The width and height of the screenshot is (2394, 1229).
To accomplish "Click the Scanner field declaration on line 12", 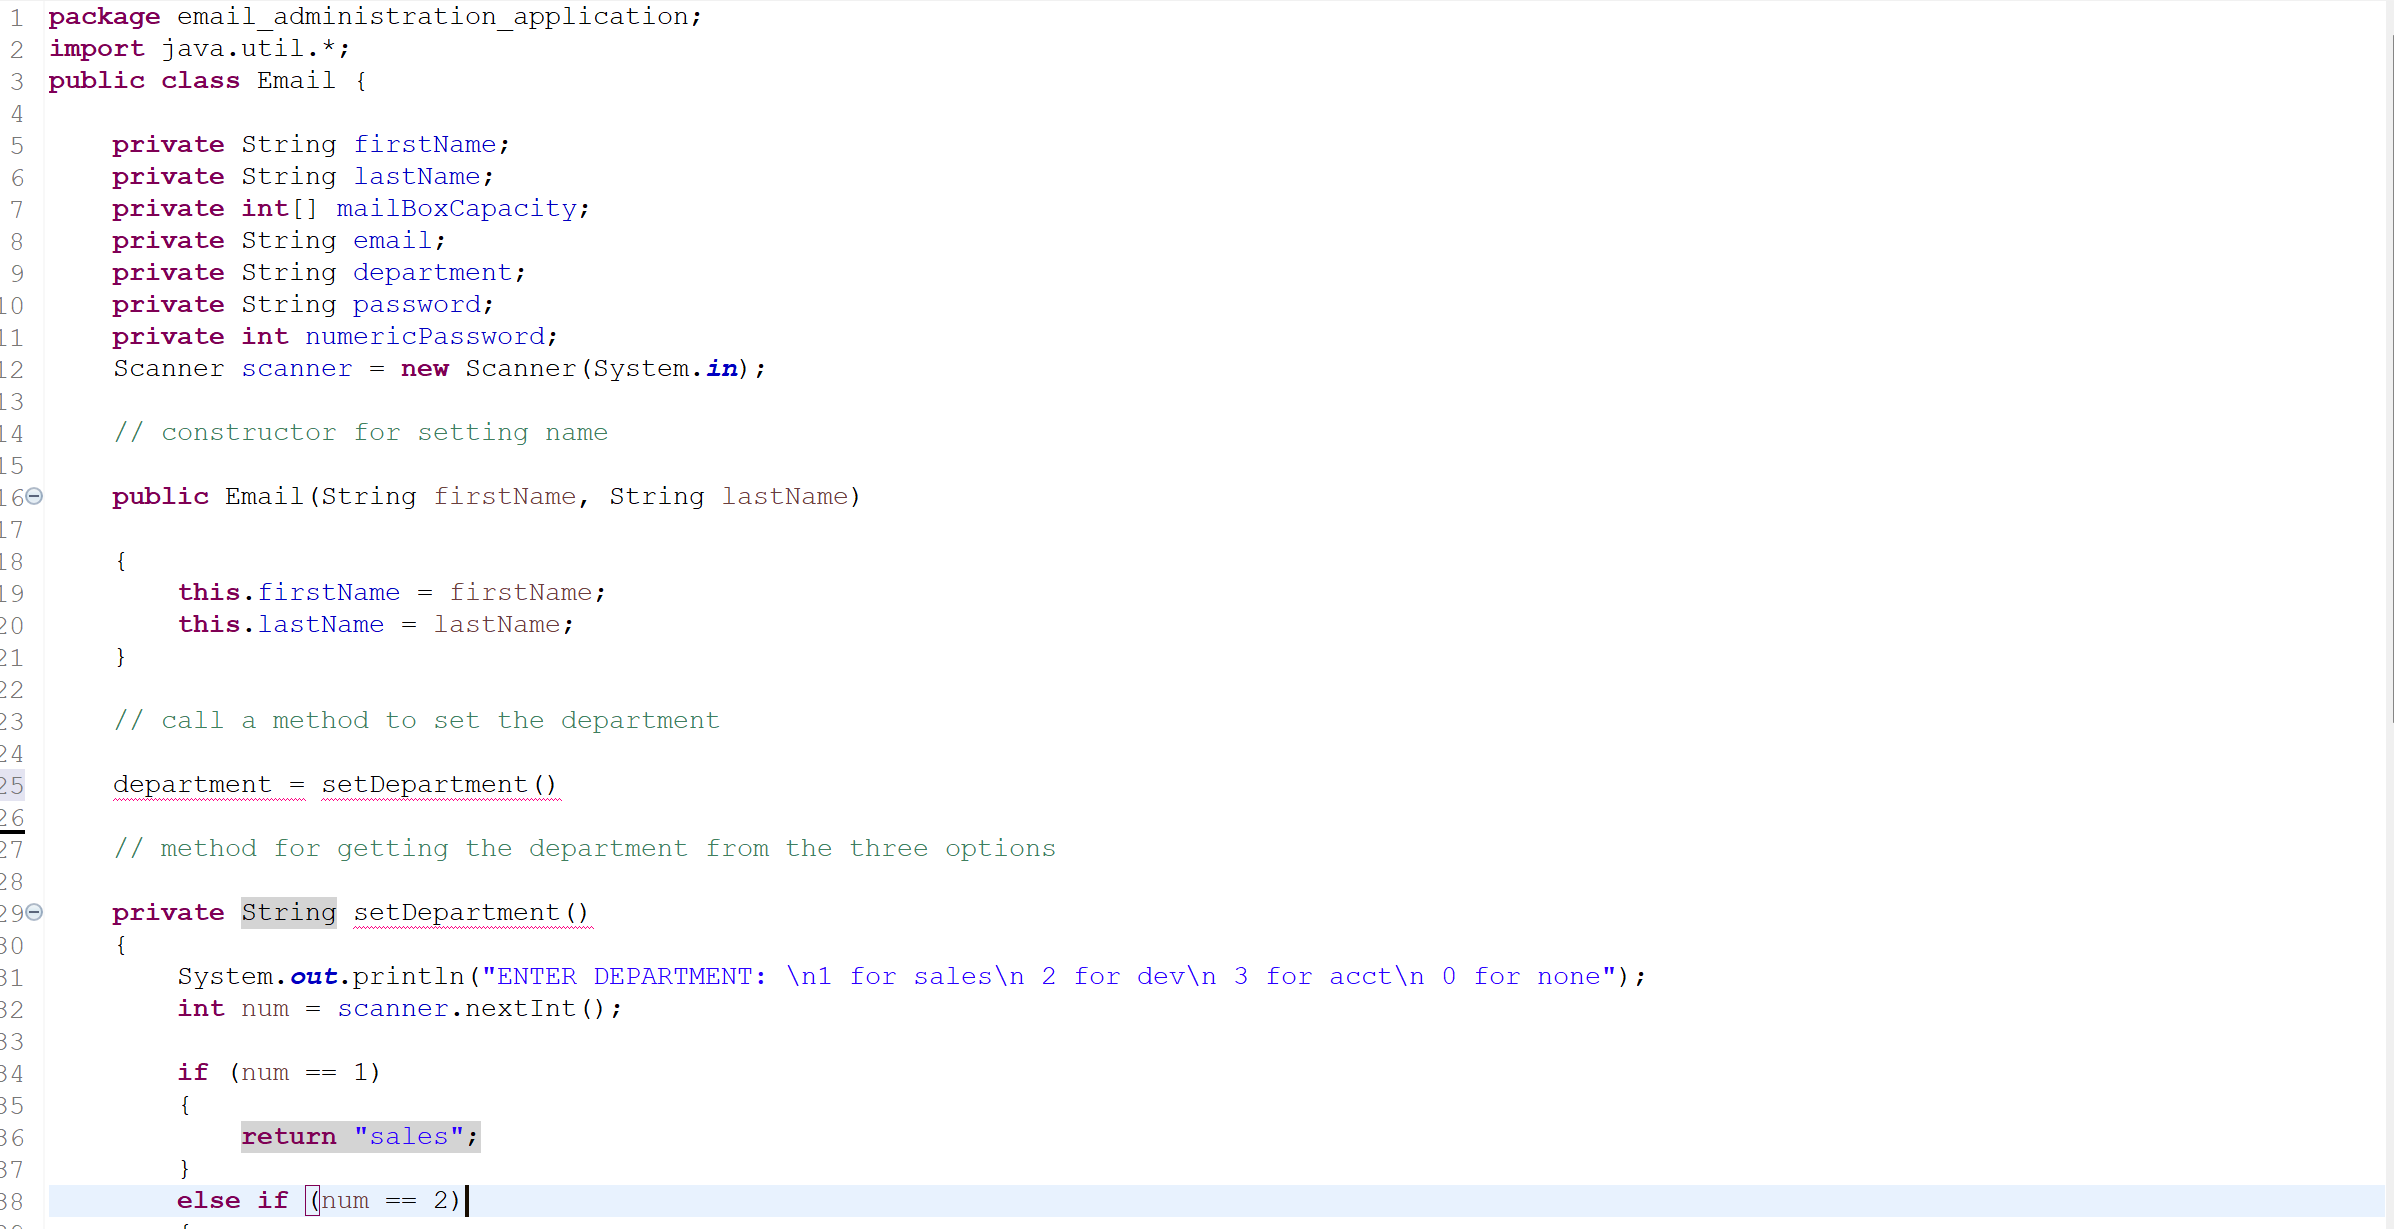I will (x=438, y=369).
